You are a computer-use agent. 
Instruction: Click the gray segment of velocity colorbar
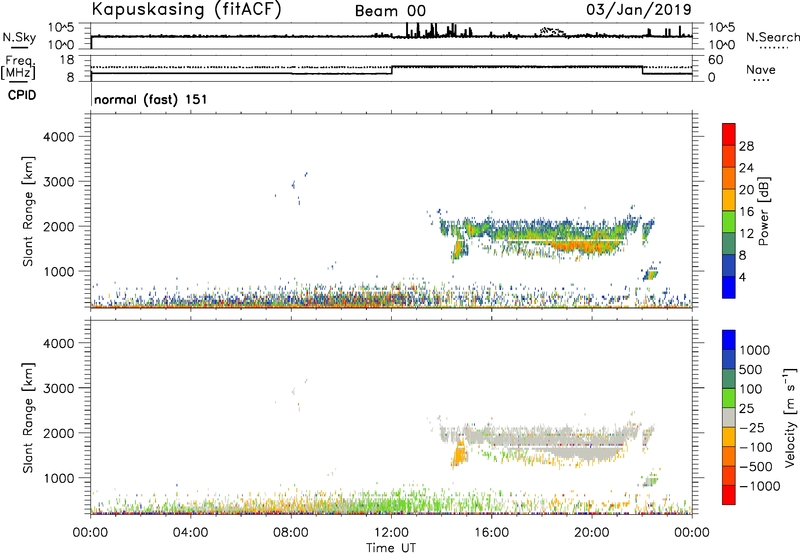pyautogui.click(x=729, y=417)
